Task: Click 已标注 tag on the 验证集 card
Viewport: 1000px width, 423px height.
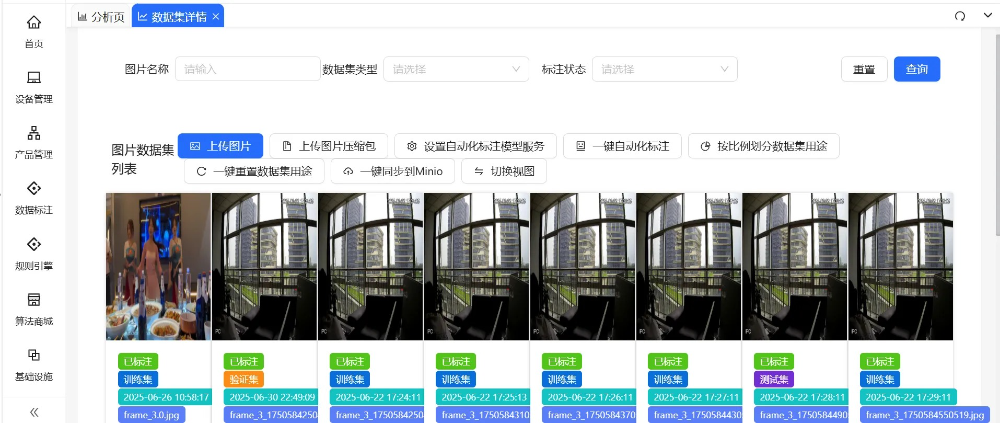Action: click(244, 361)
